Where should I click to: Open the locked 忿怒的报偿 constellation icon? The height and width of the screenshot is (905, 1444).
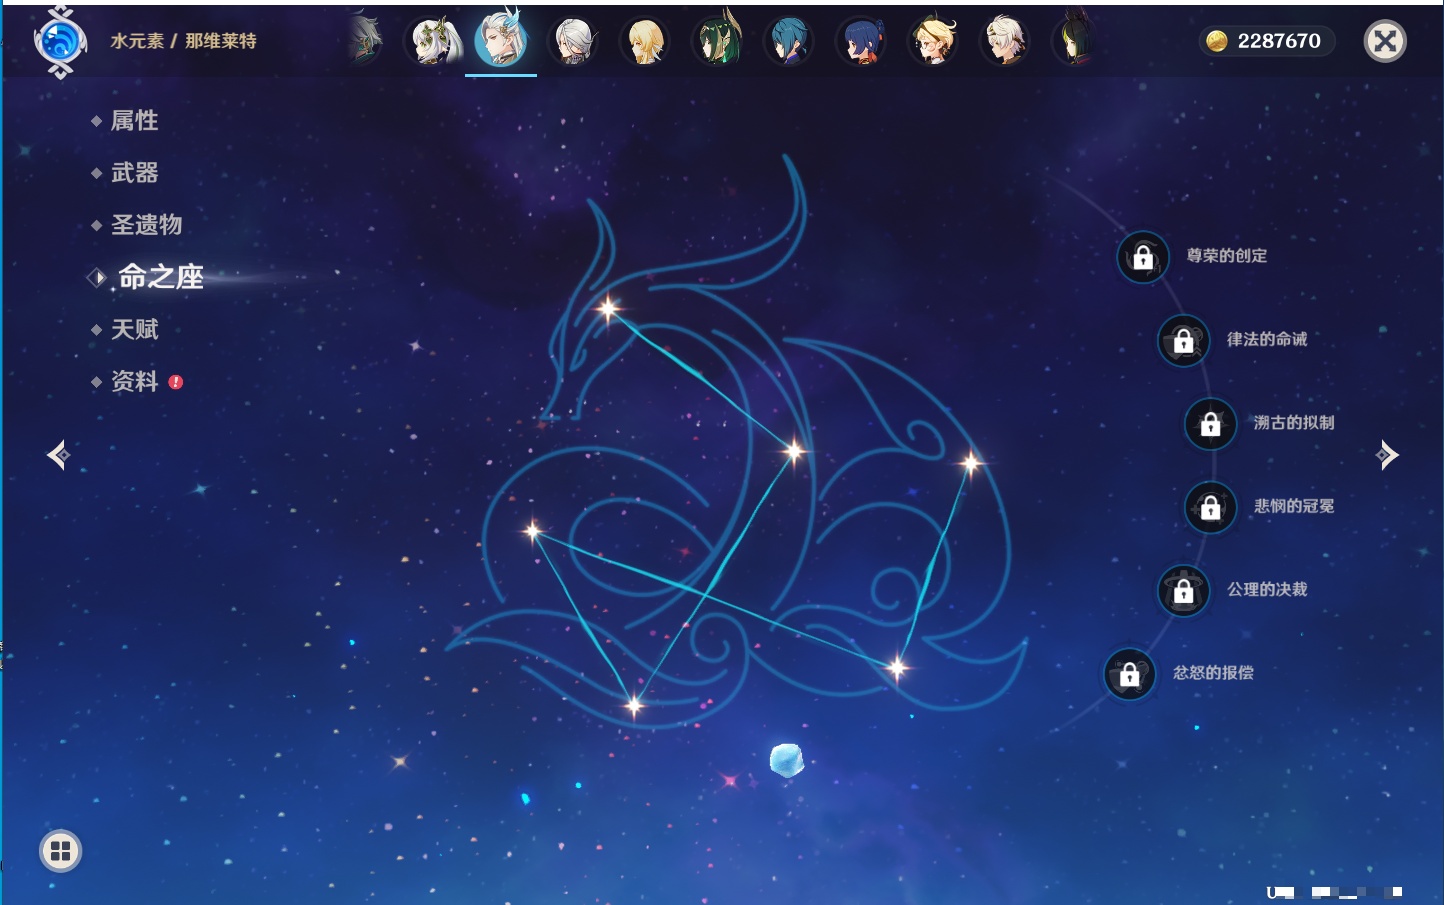[x=1129, y=674]
